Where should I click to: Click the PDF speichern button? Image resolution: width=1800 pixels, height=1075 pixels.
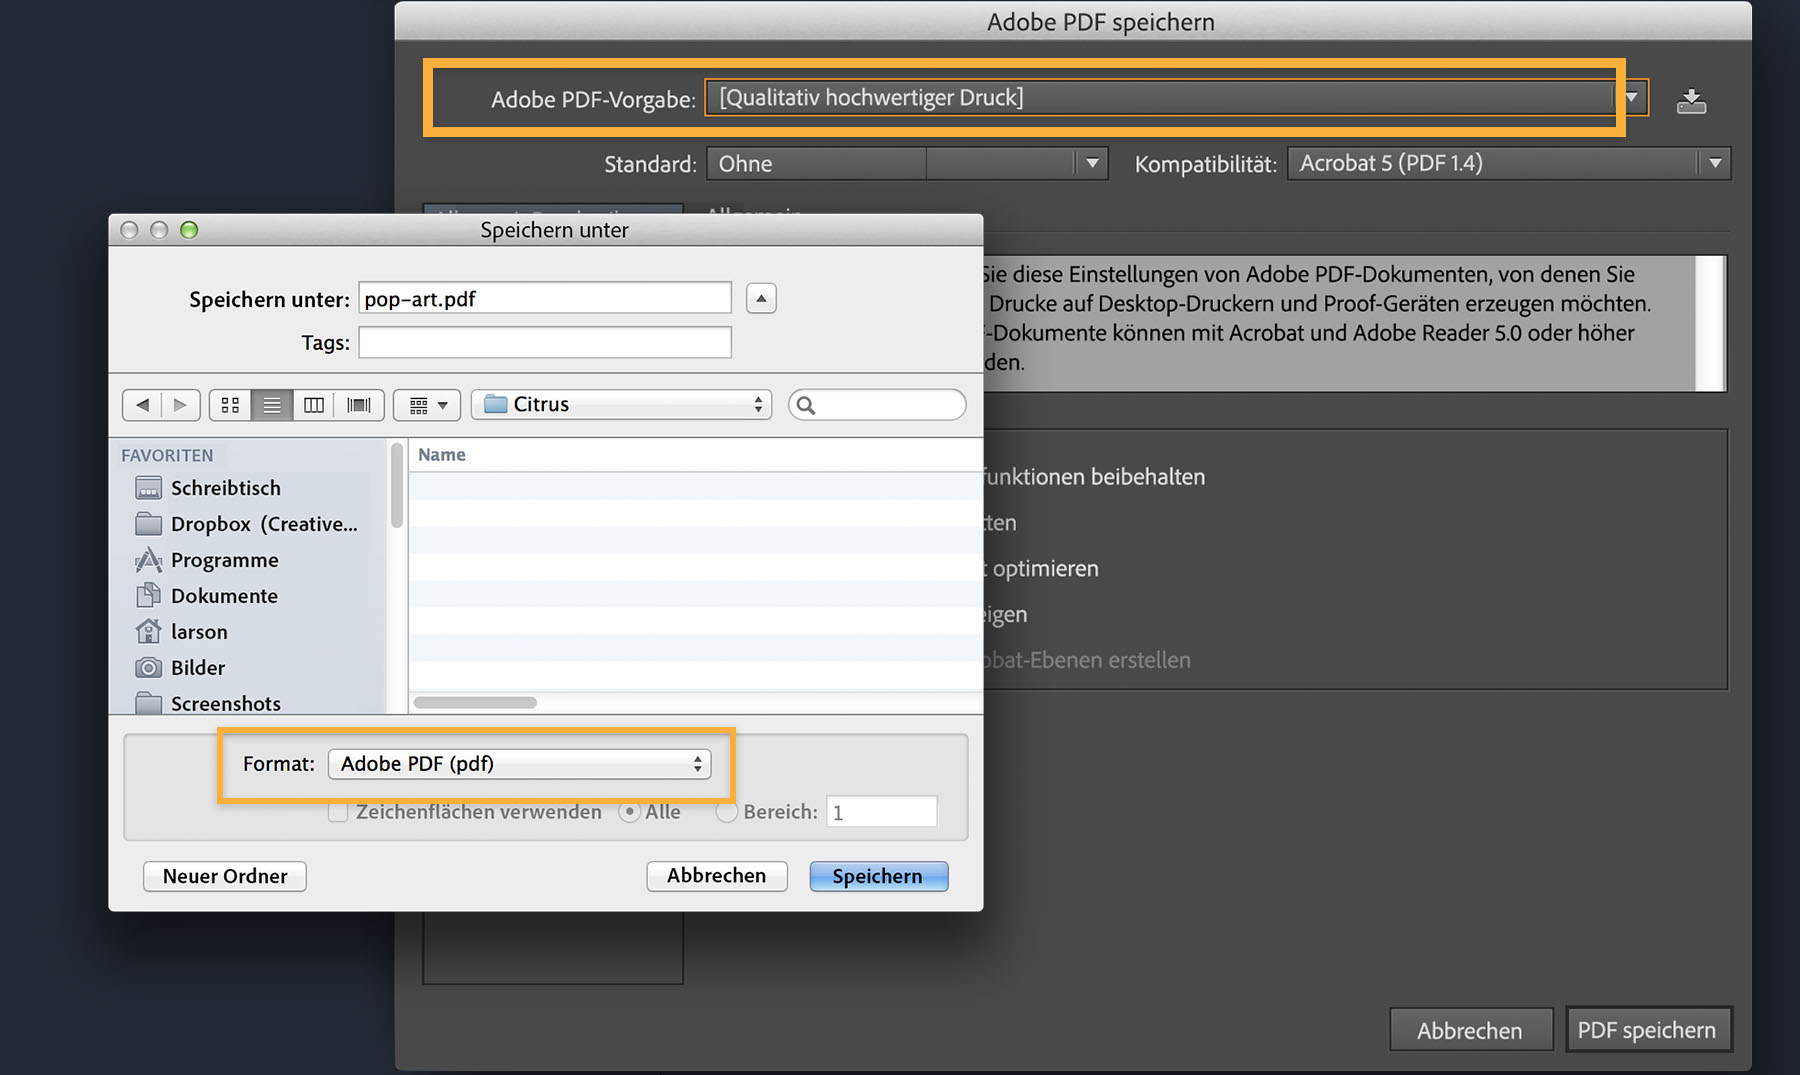click(1648, 1030)
